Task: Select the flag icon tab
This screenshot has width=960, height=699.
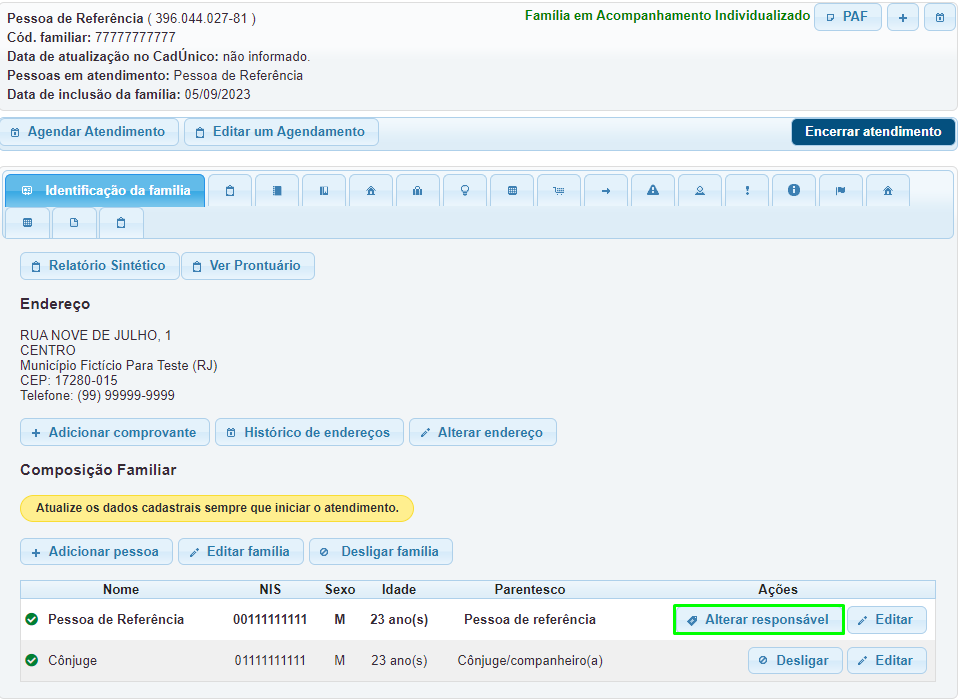Action: coord(841,190)
